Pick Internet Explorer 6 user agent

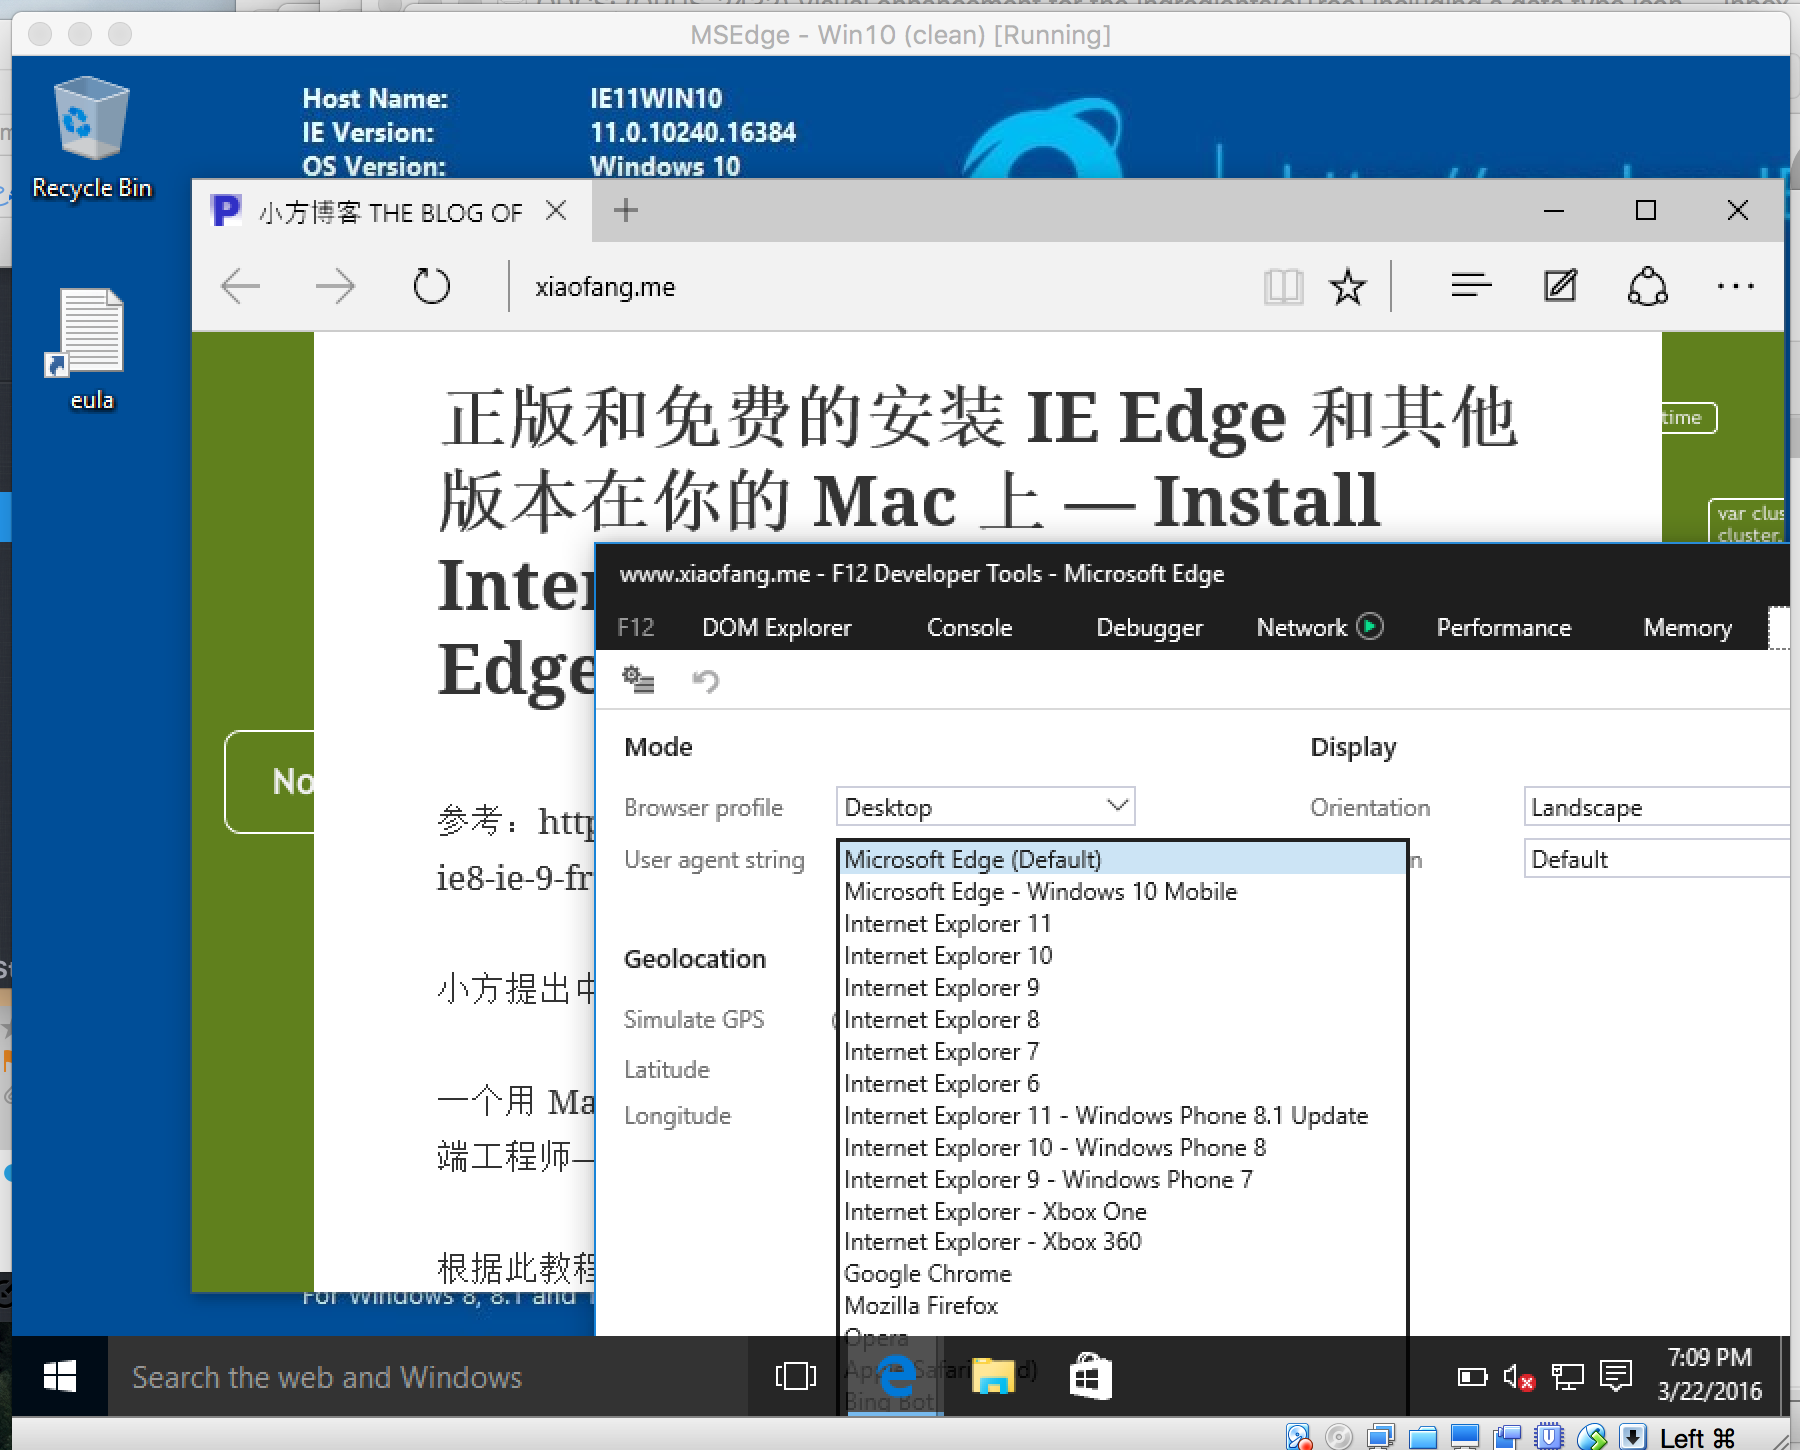click(x=1122, y=1083)
